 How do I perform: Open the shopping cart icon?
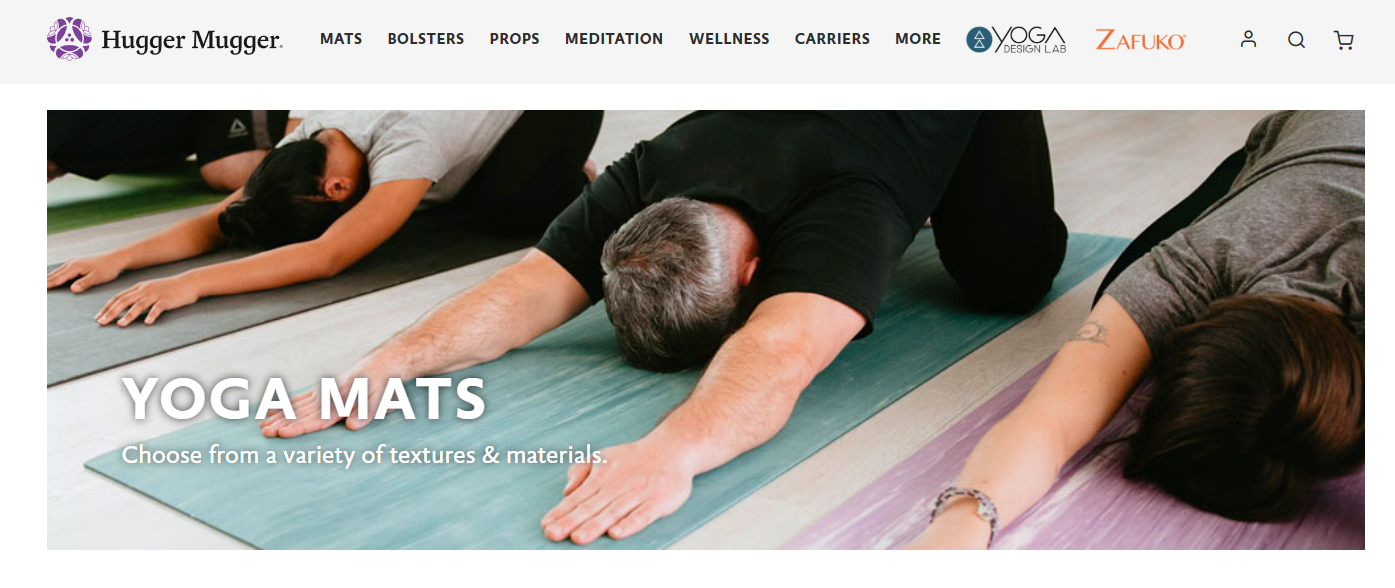(x=1344, y=40)
